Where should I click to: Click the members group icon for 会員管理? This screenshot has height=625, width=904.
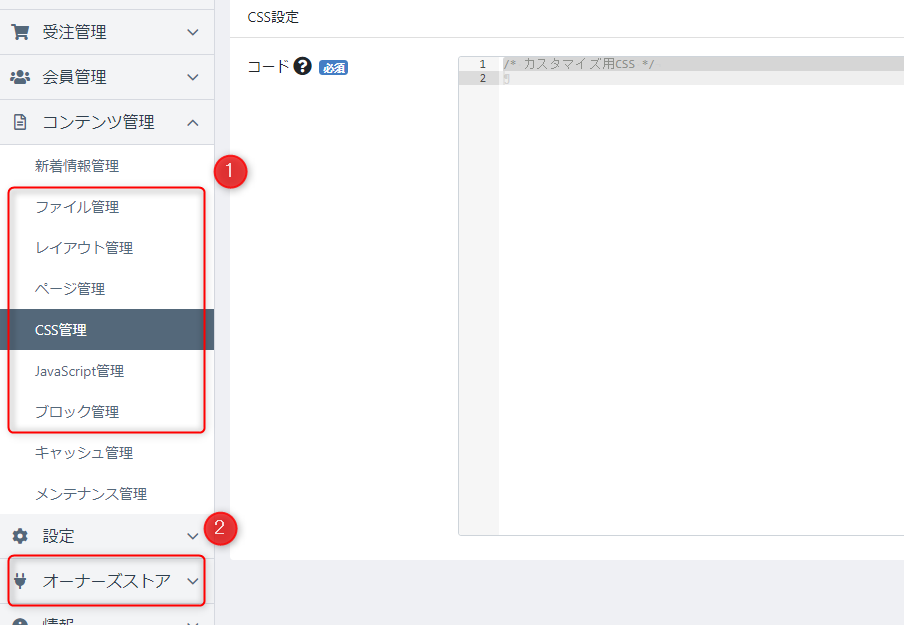coord(19,77)
